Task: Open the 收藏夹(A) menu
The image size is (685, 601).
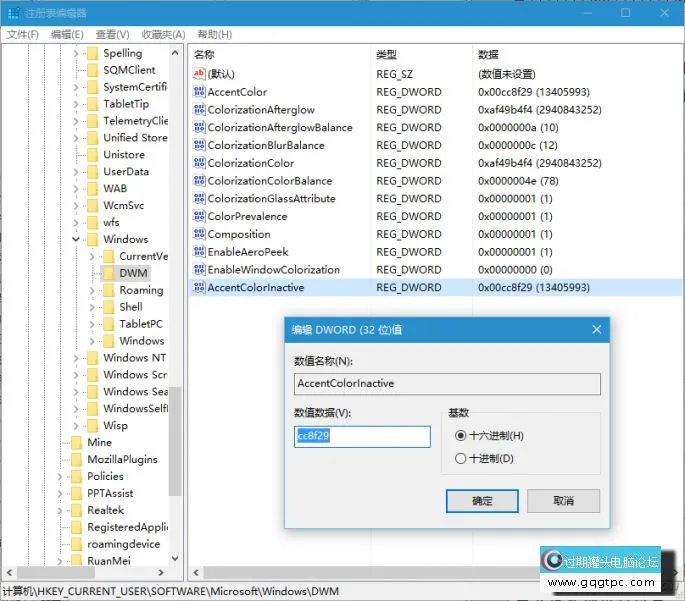Action: (x=162, y=34)
